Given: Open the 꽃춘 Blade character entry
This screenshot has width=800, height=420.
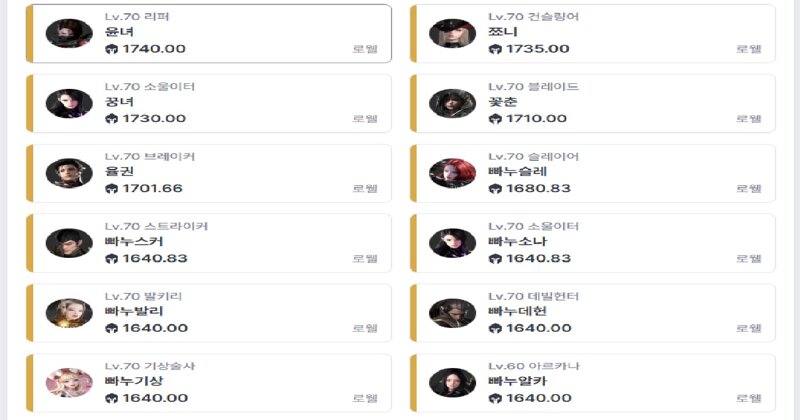Looking at the screenshot, I should [593, 104].
